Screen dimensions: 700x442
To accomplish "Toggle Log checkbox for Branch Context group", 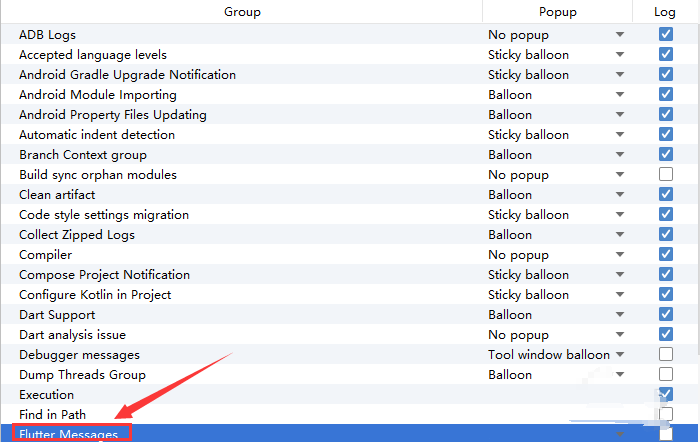I will [x=666, y=154].
